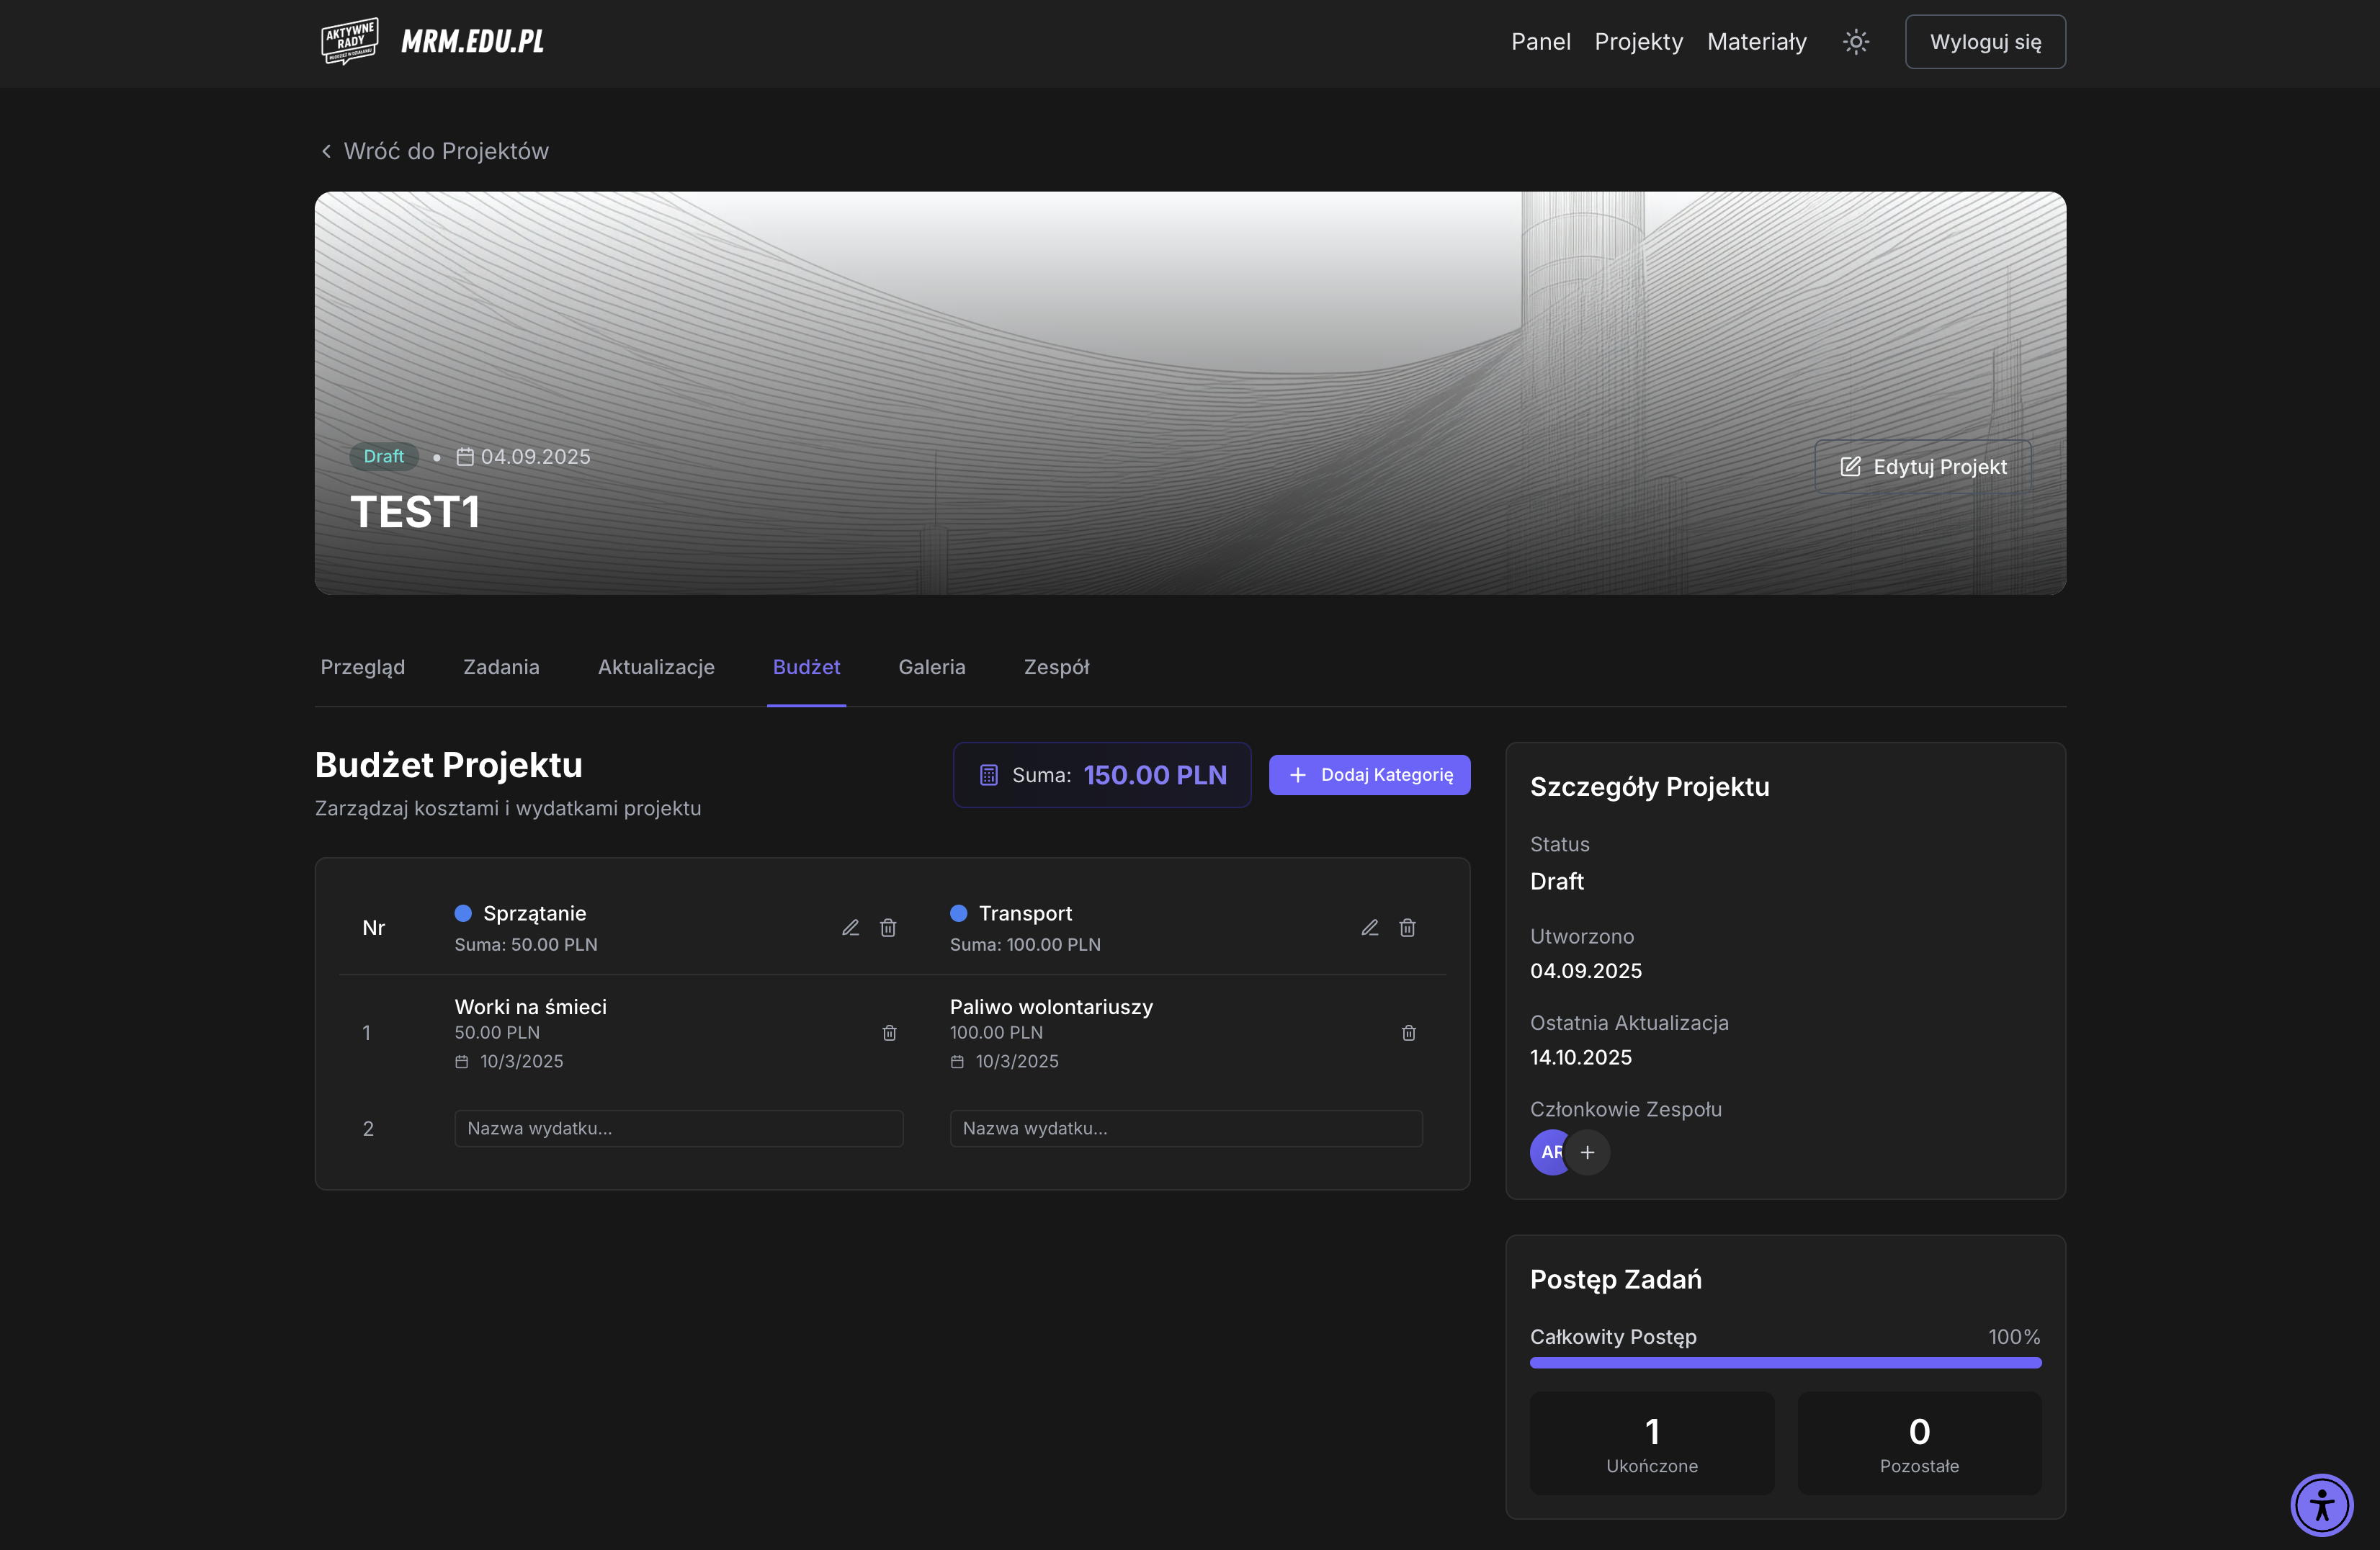Click the Dodaj Kategorię button
This screenshot has height=1550, width=2380.
pos(1369,775)
